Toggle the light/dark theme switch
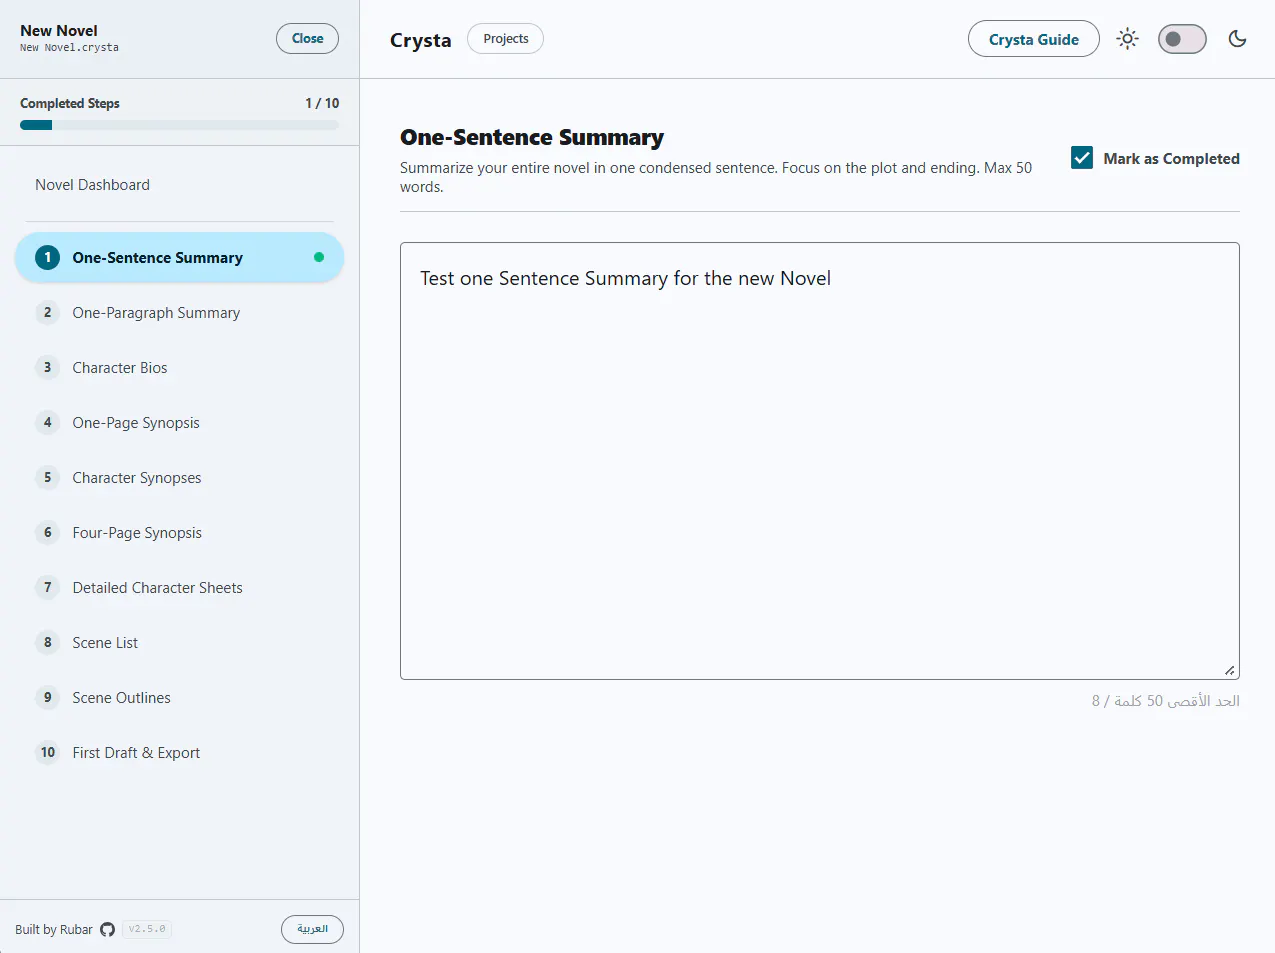1275x953 pixels. click(1182, 39)
